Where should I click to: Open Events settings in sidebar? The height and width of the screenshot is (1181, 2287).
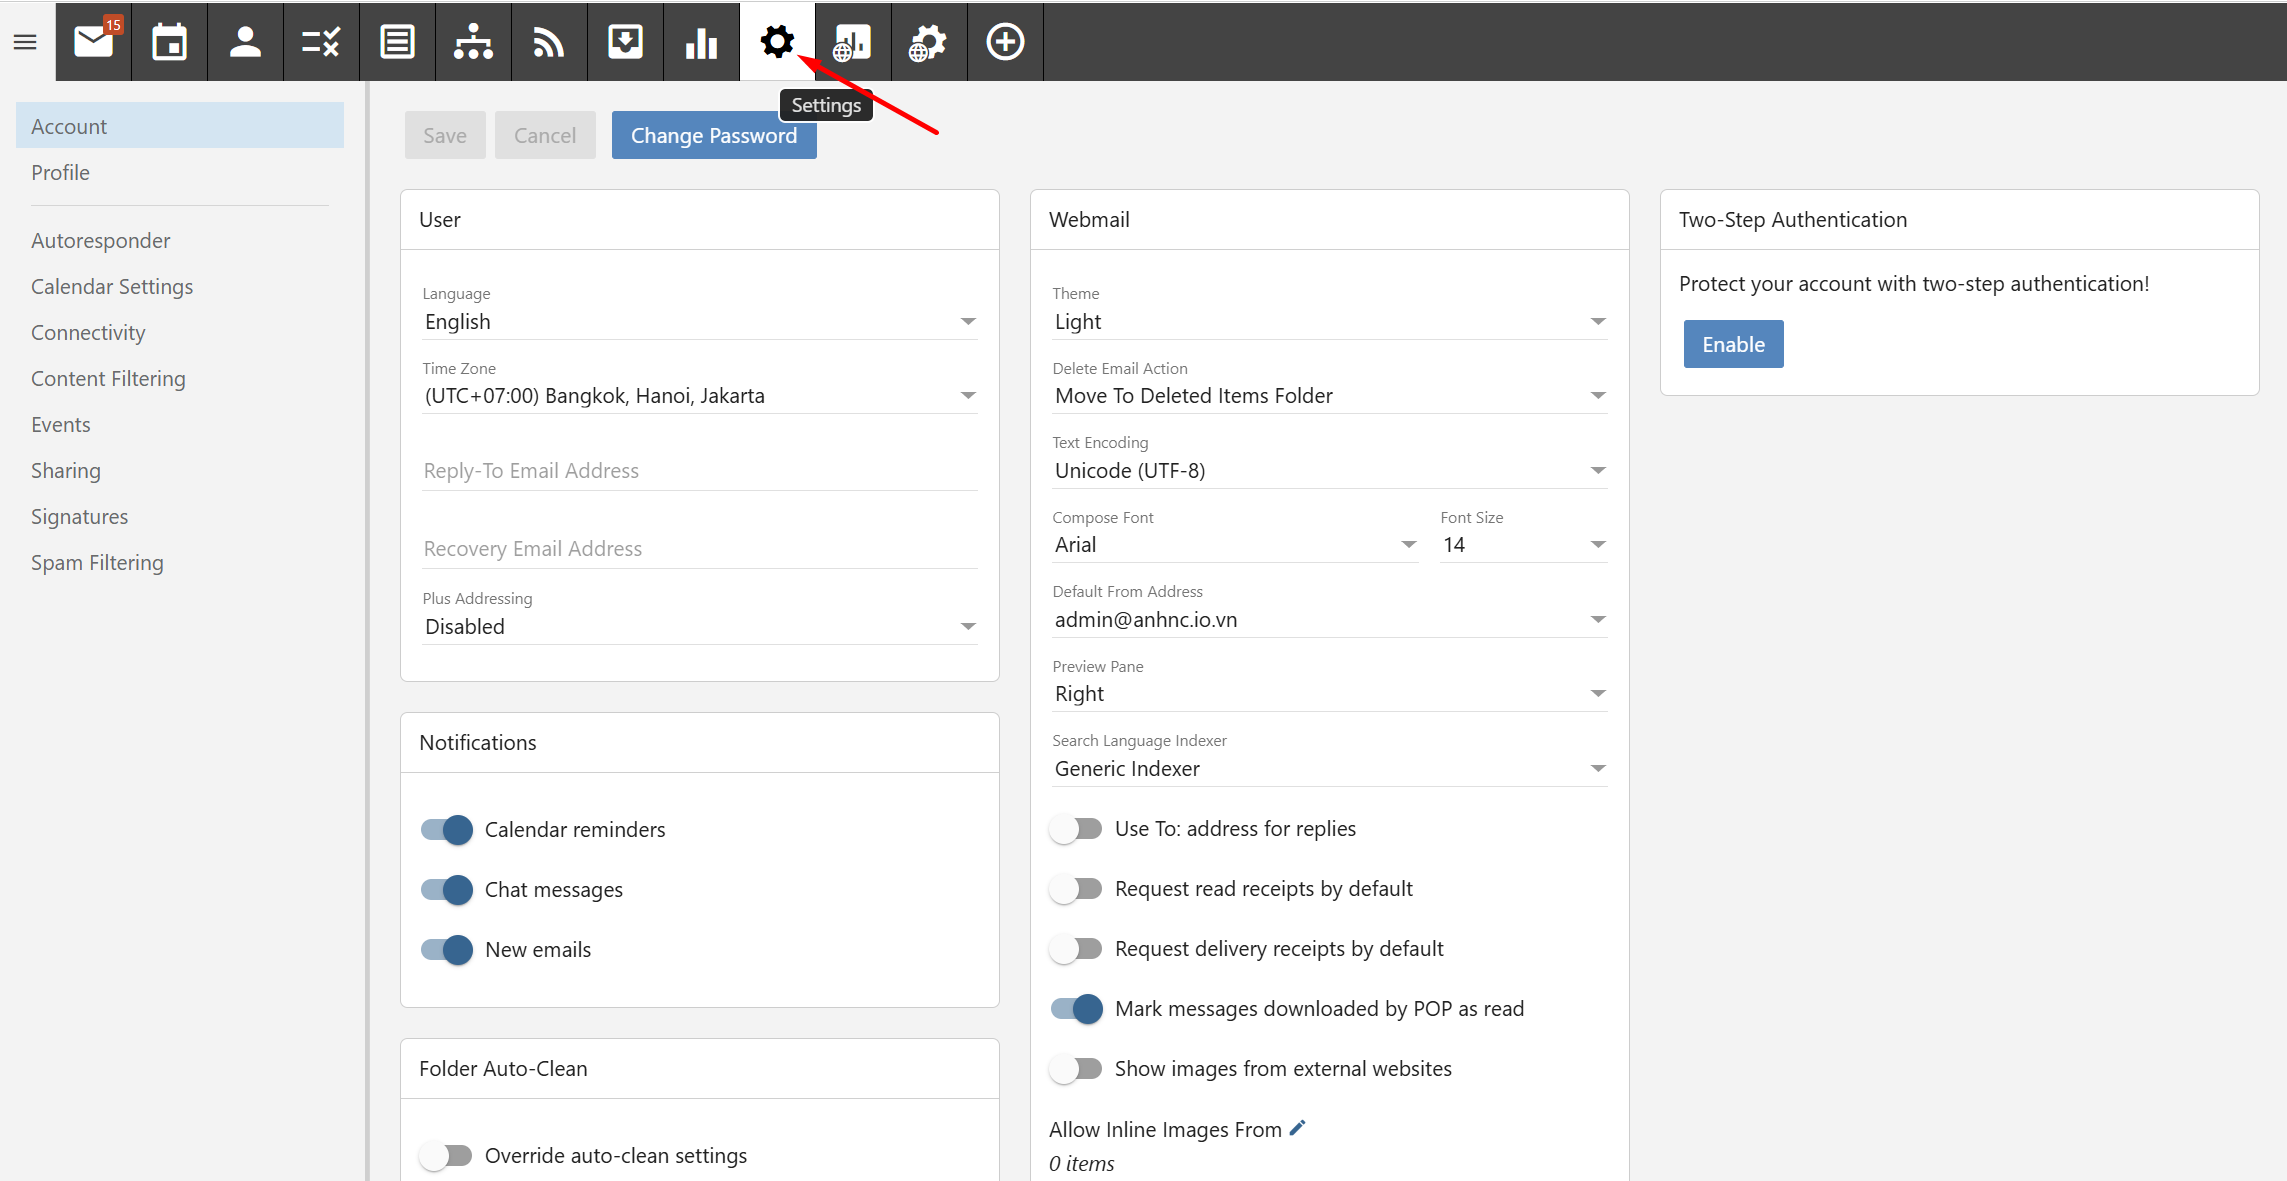coord(180,424)
